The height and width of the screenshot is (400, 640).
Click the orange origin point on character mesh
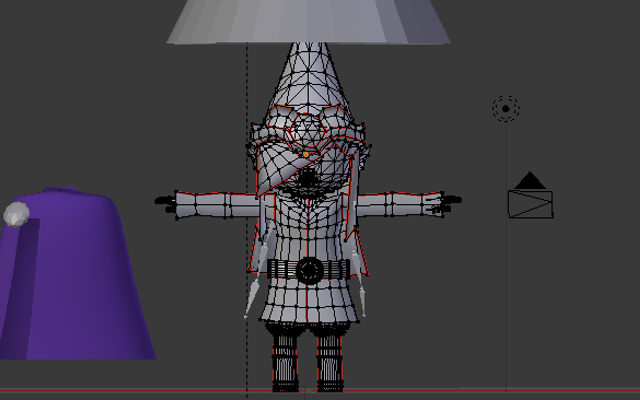(306, 155)
